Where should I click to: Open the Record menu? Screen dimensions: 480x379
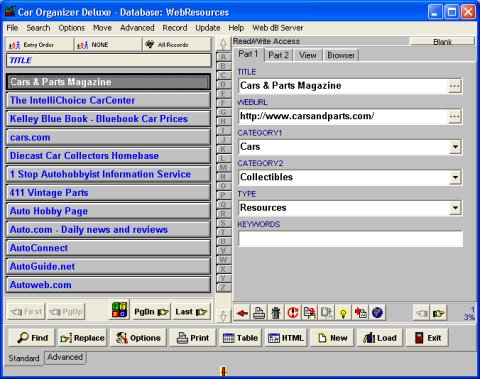click(x=175, y=28)
